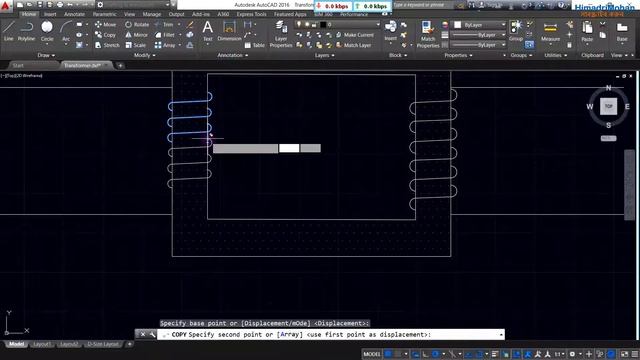Click the Copy tool in Modify
Image resolution: width=640 pixels, height=360 pixels.
point(105,35)
